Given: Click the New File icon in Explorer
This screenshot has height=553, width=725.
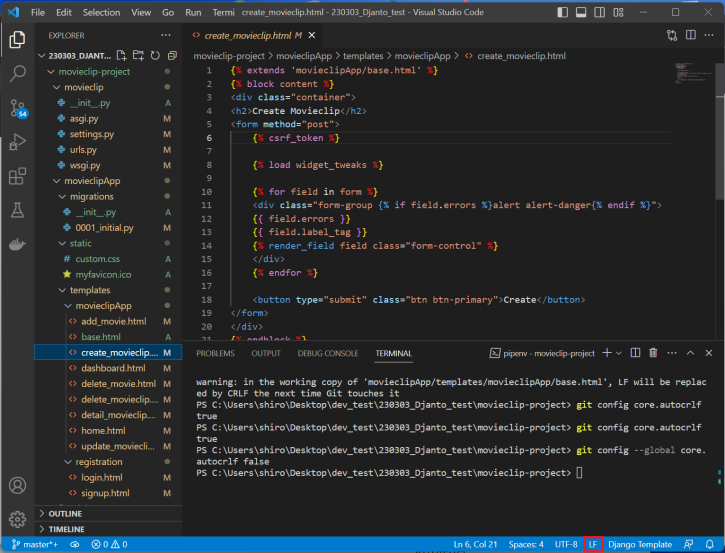Looking at the screenshot, I should [122, 55].
